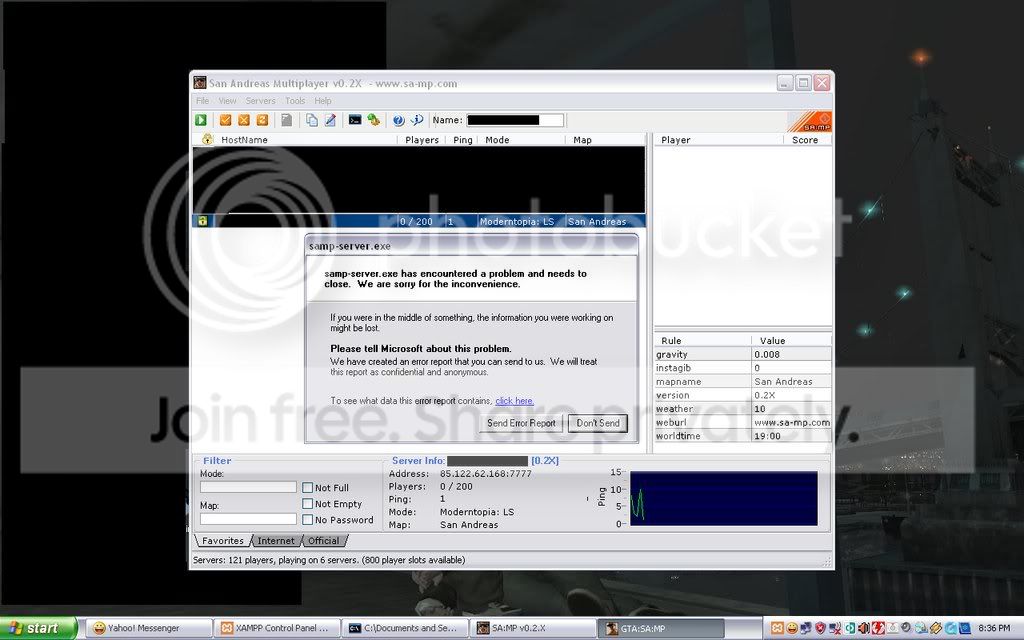Image resolution: width=1024 pixels, height=640 pixels.
Task: Open the Help menu
Action: [323, 101]
